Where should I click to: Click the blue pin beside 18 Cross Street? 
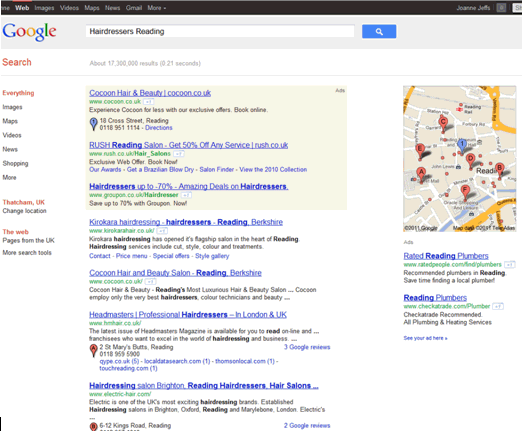coord(94,124)
